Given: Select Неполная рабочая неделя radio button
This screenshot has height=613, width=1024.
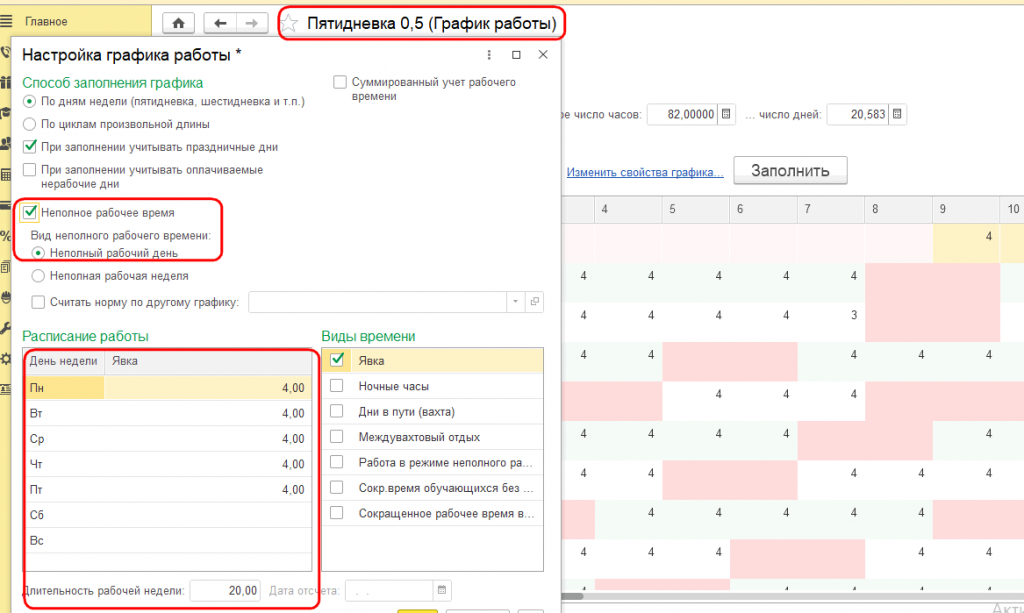Looking at the screenshot, I should pyautogui.click(x=38, y=276).
